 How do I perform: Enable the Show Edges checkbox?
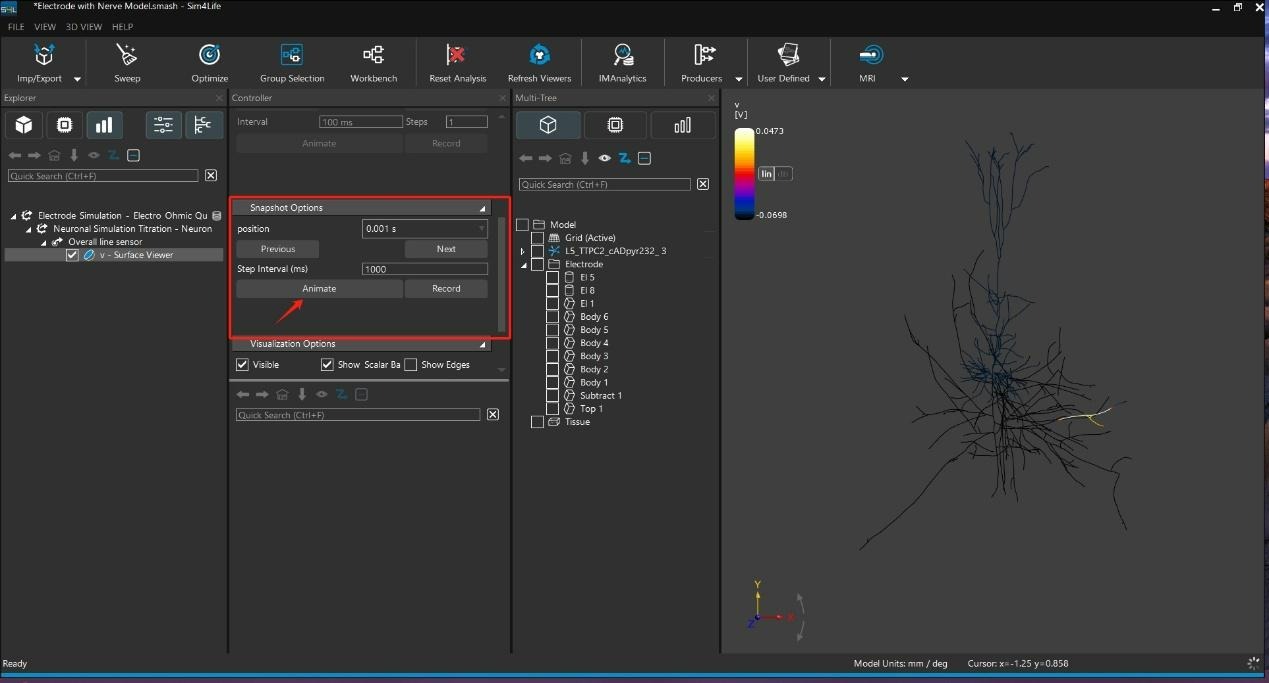point(411,365)
